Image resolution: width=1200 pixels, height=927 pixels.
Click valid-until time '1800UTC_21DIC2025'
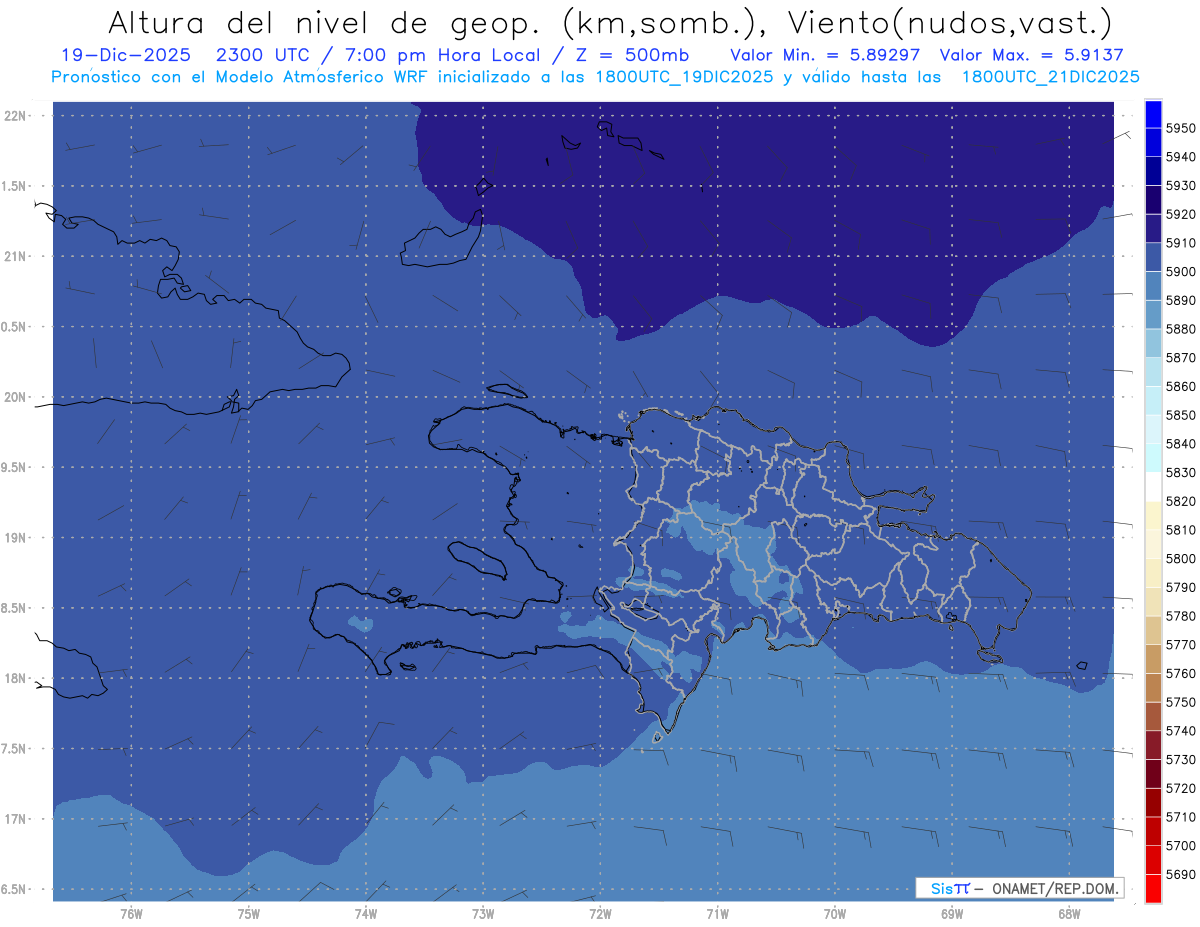(x=1050, y=77)
